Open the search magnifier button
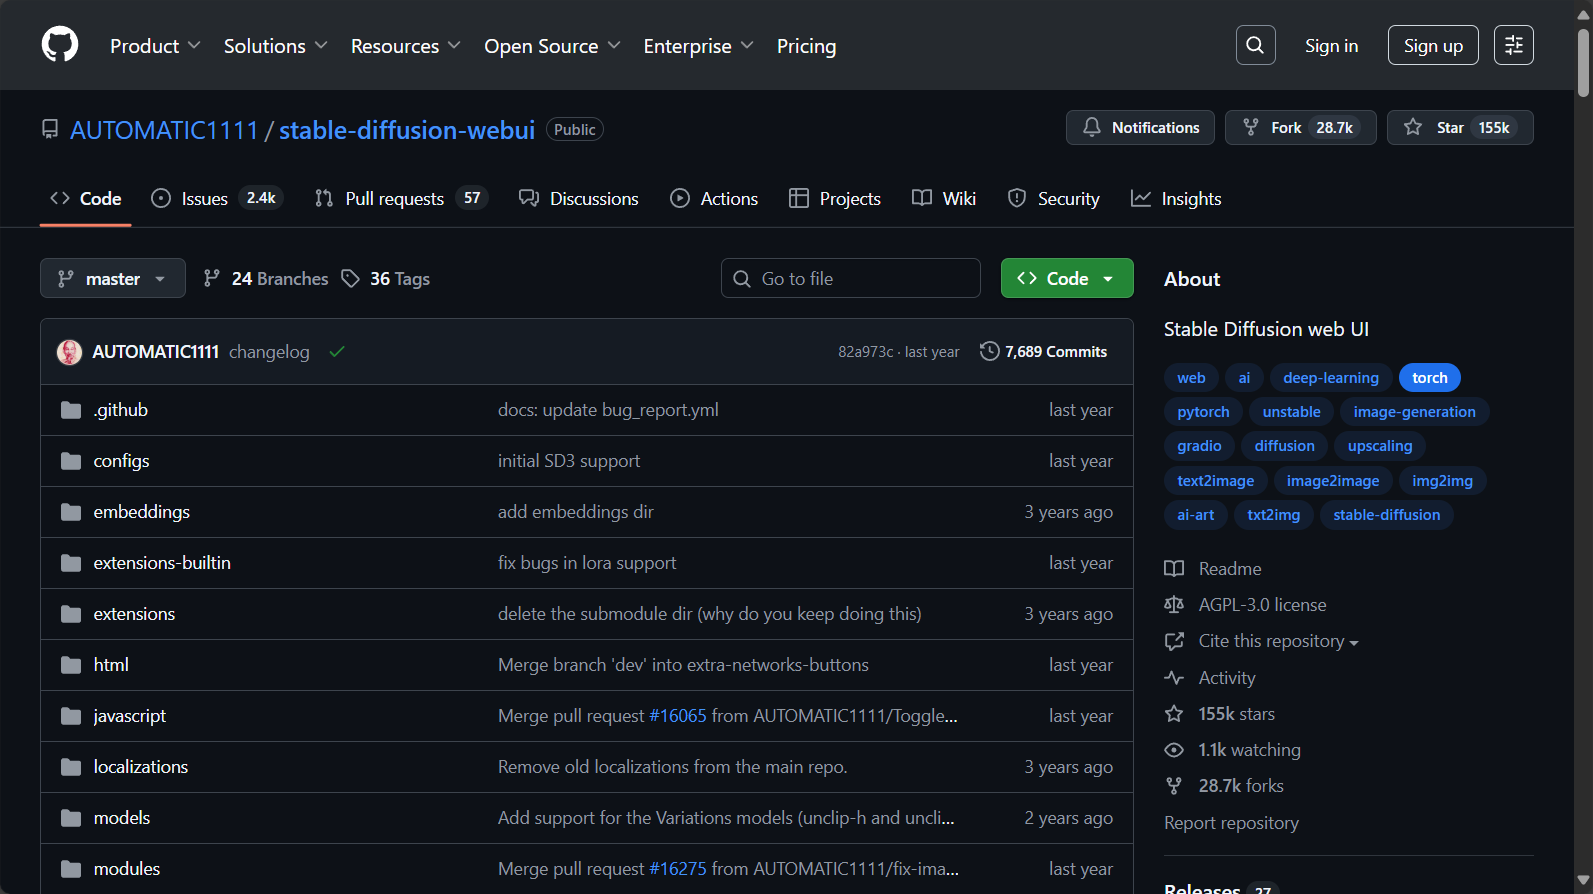 pos(1255,45)
